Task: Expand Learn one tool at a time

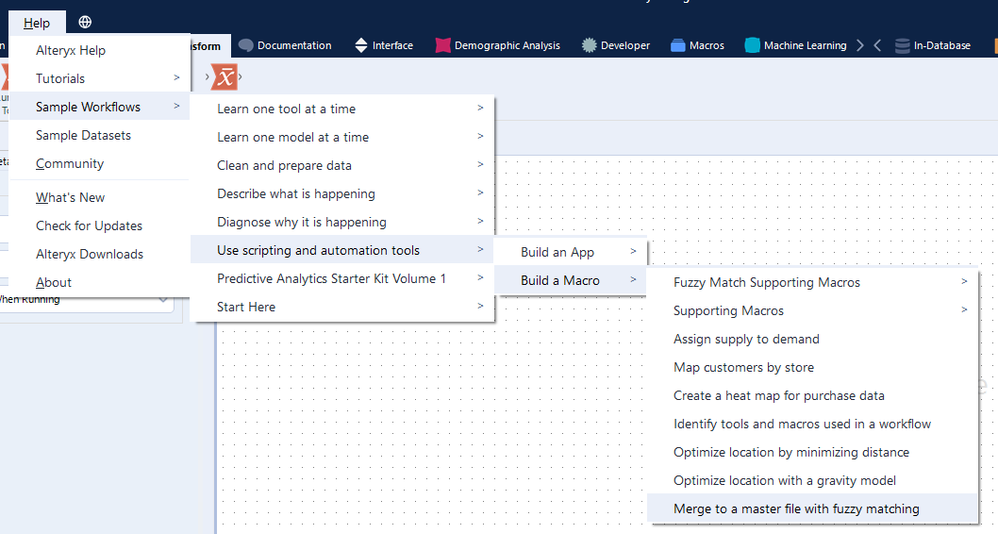Action: tap(342, 109)
